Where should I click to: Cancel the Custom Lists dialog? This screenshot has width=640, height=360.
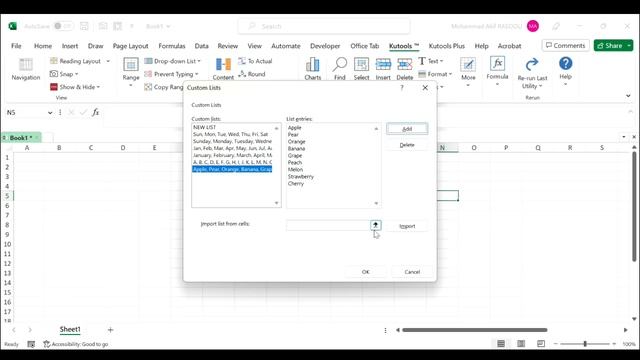click(x=412, y=271)
